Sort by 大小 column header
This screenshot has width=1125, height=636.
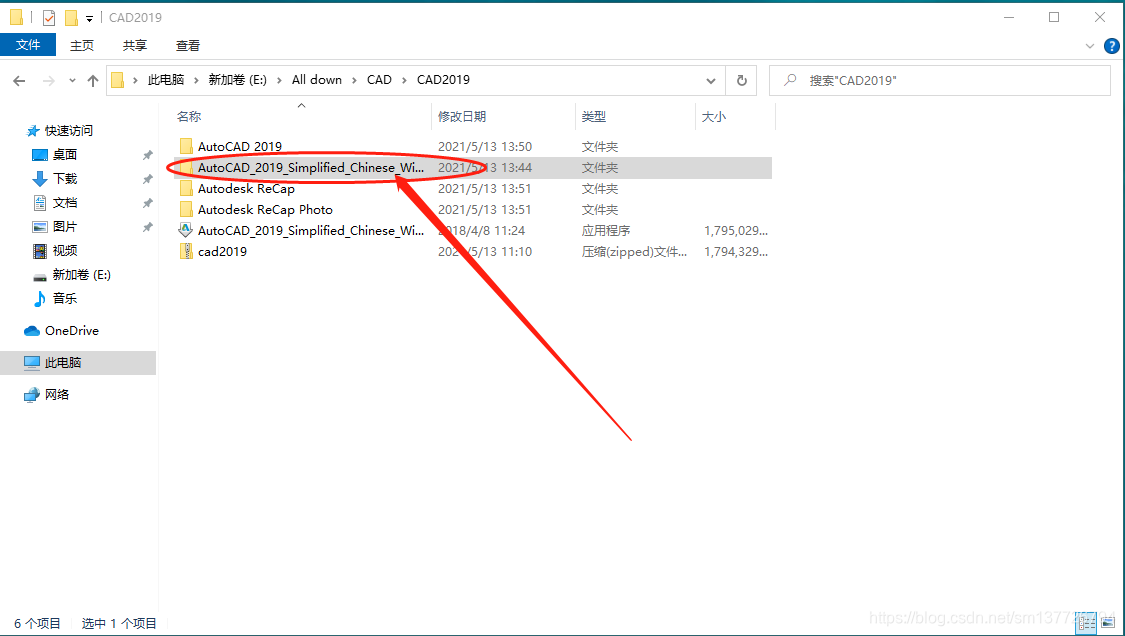(x=713, y=116)
